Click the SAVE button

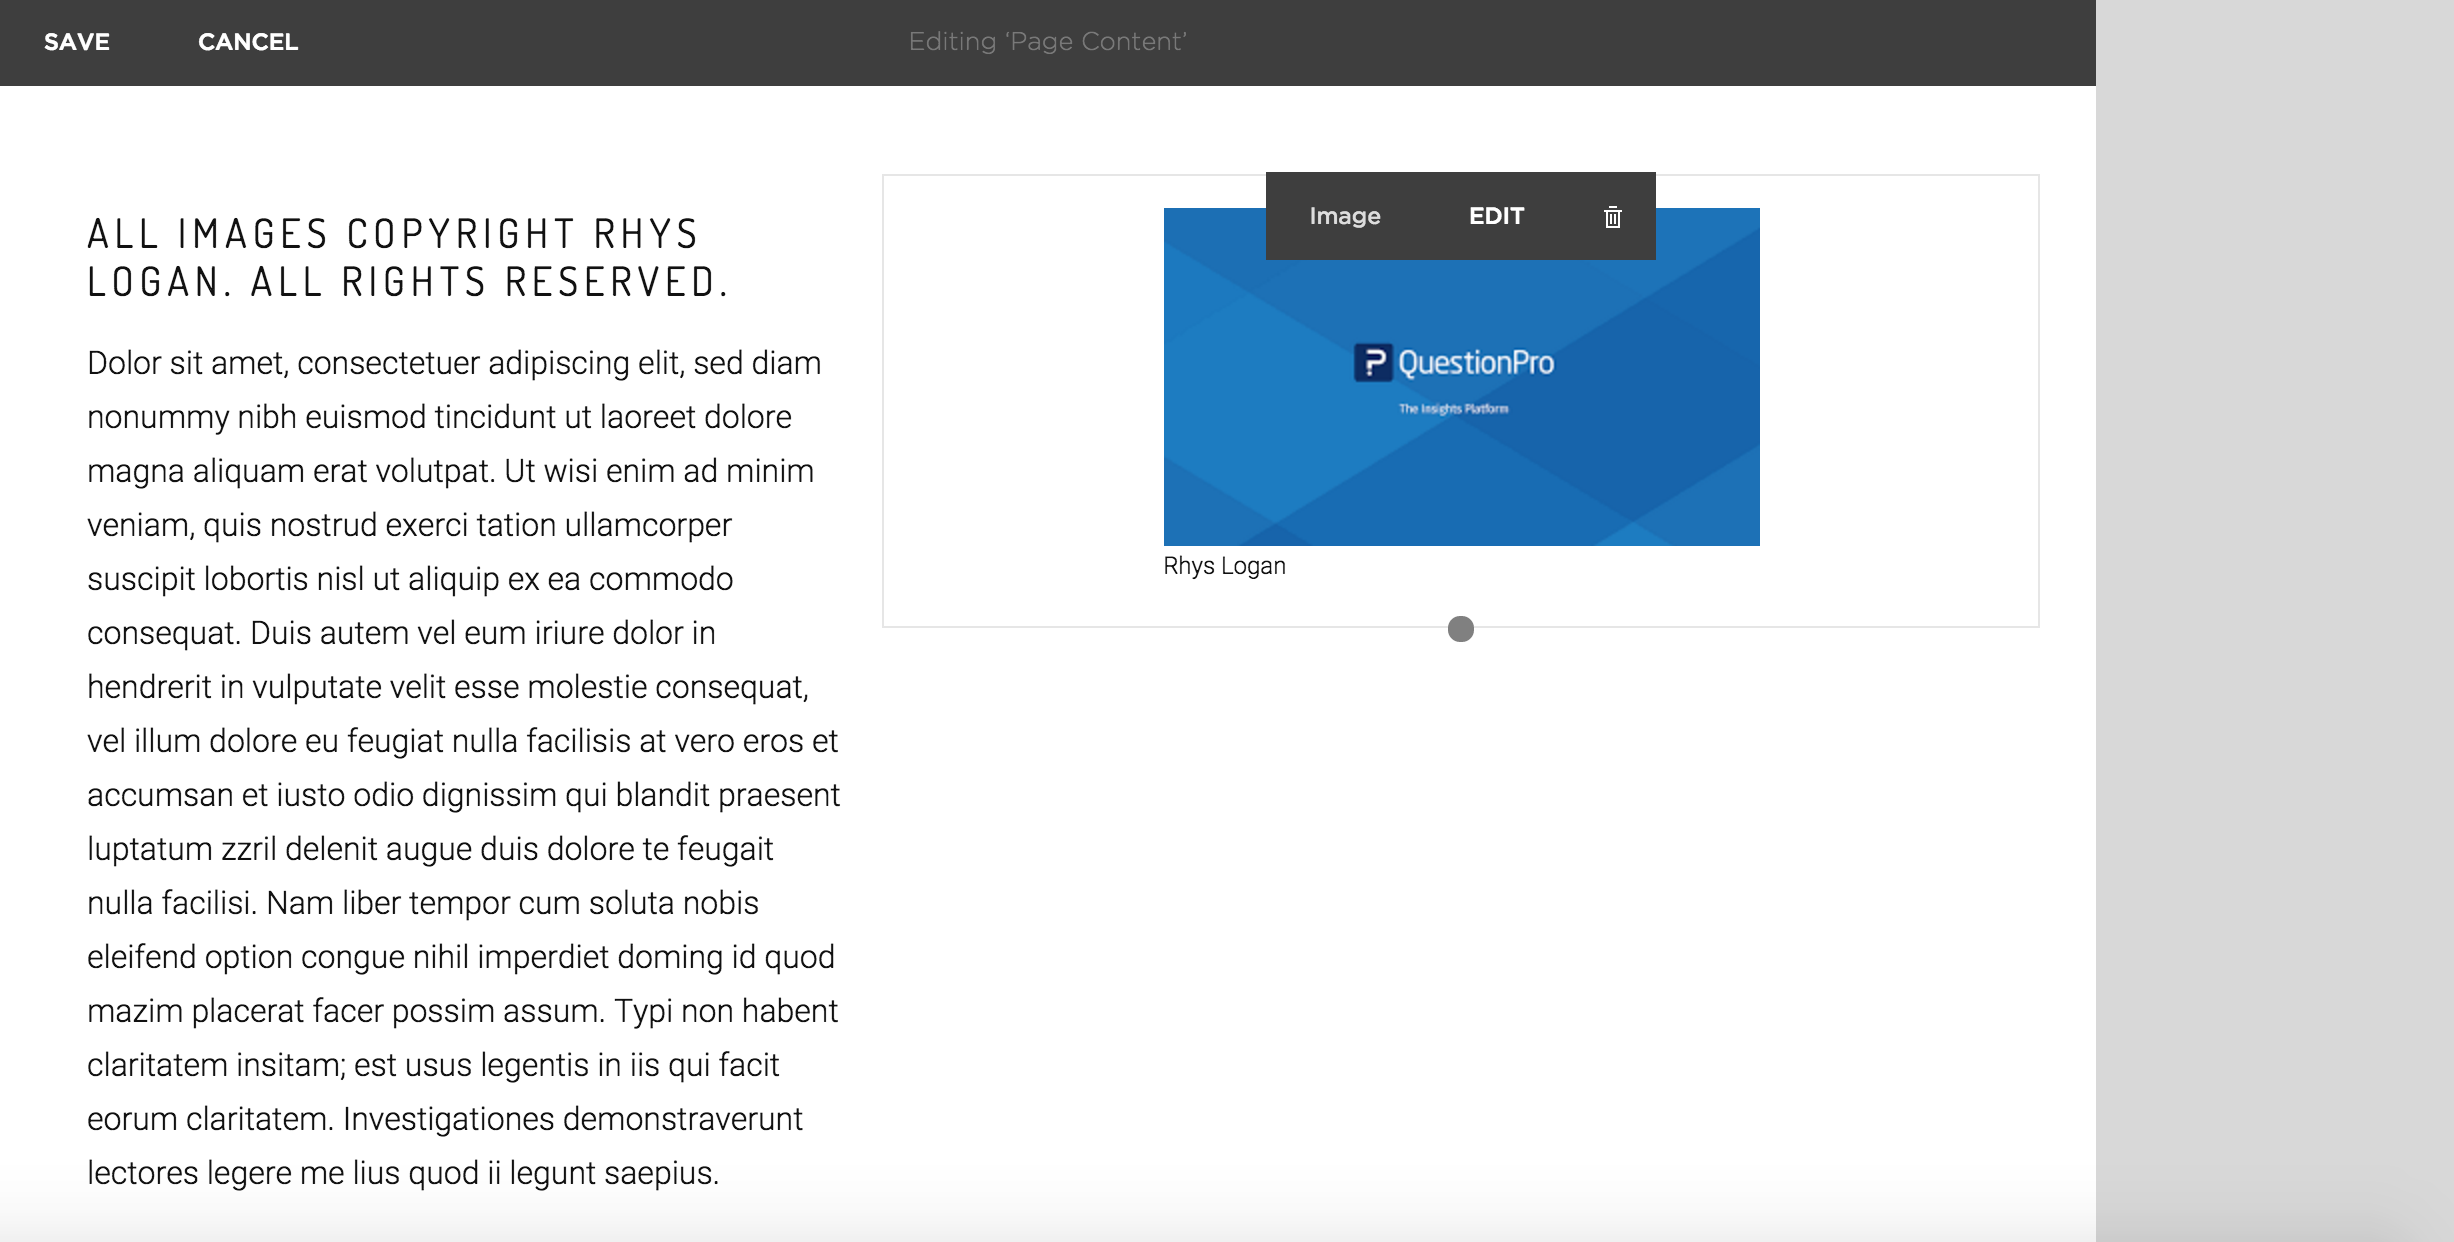pyautogui.click(x=77, y=42)
